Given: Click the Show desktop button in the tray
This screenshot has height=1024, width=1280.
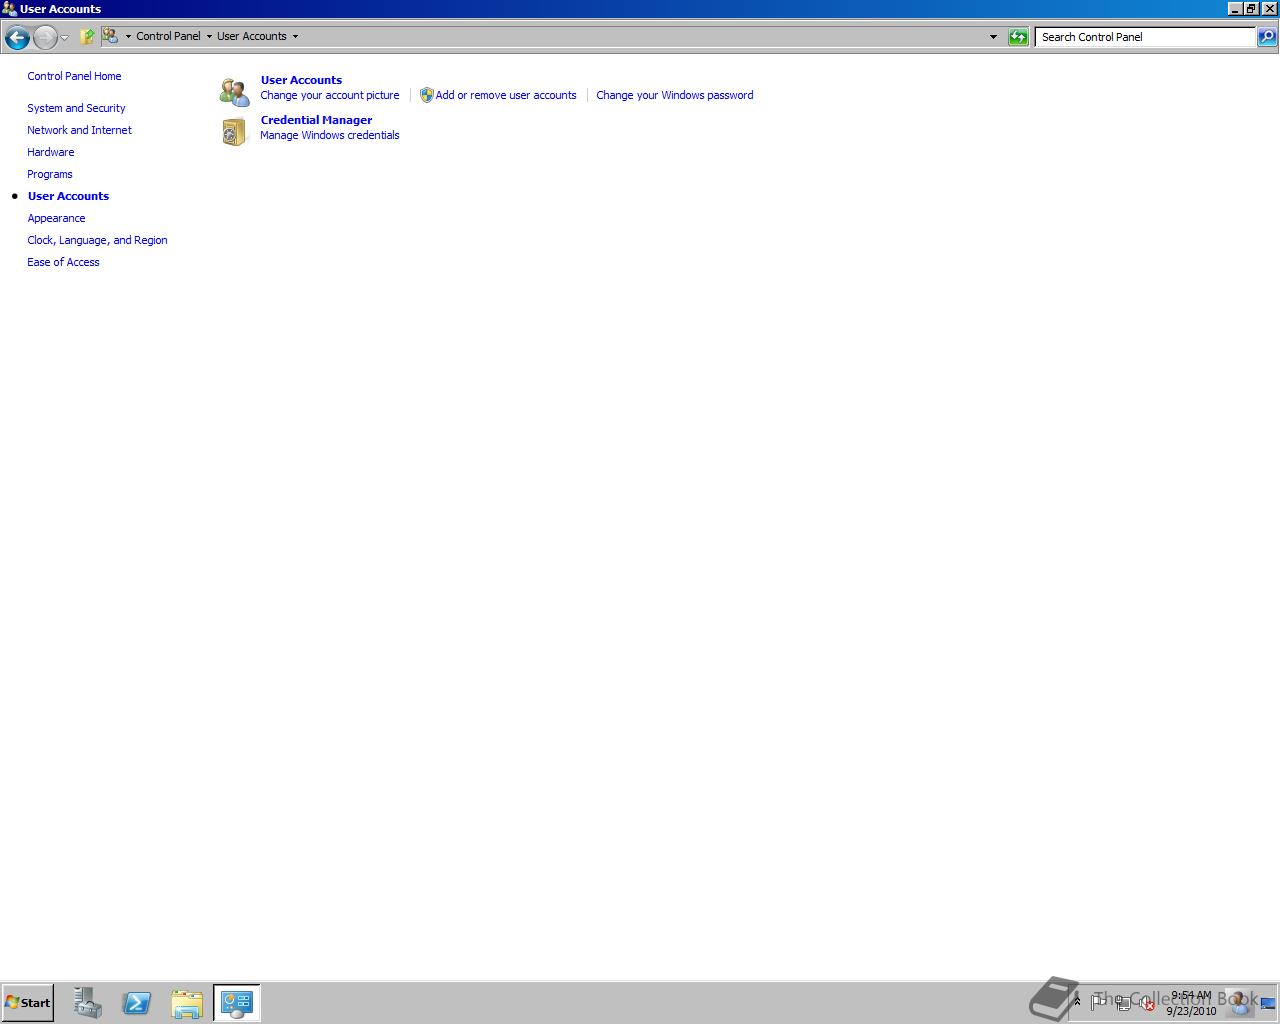Looking at the screenshot, I should (1268, 1003).
